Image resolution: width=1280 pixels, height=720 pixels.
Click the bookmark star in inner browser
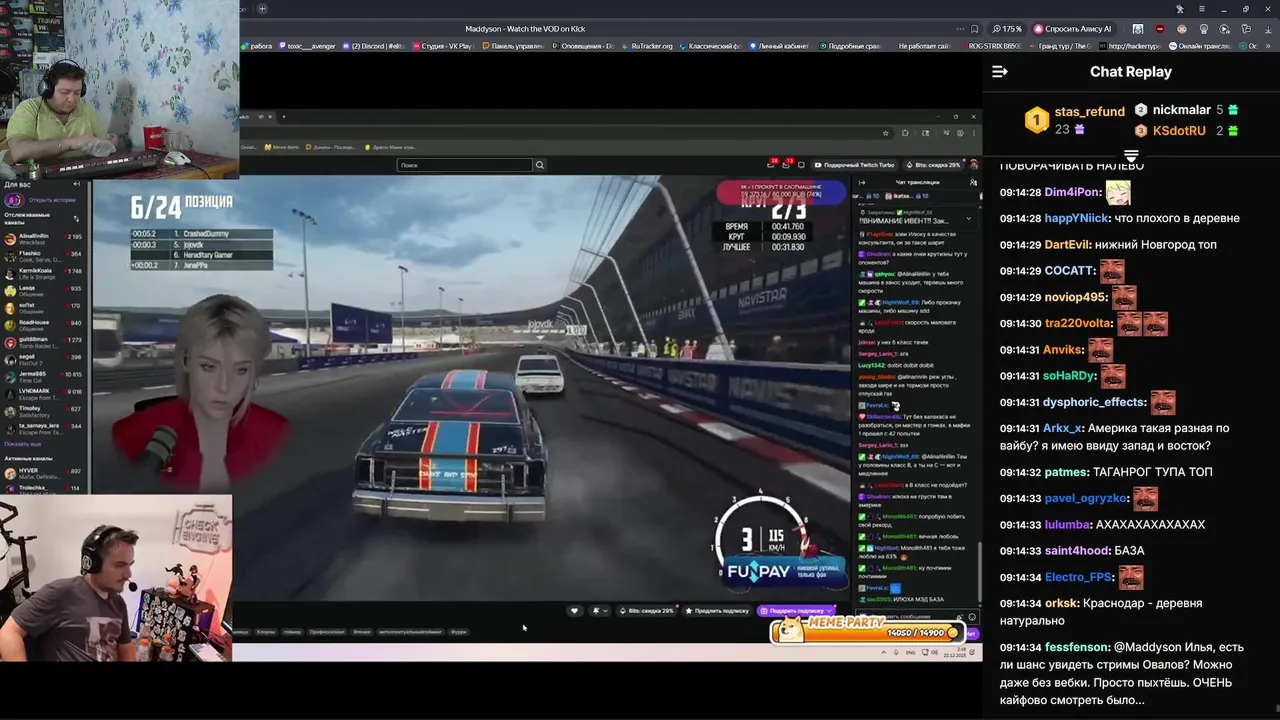pos(886,132)
